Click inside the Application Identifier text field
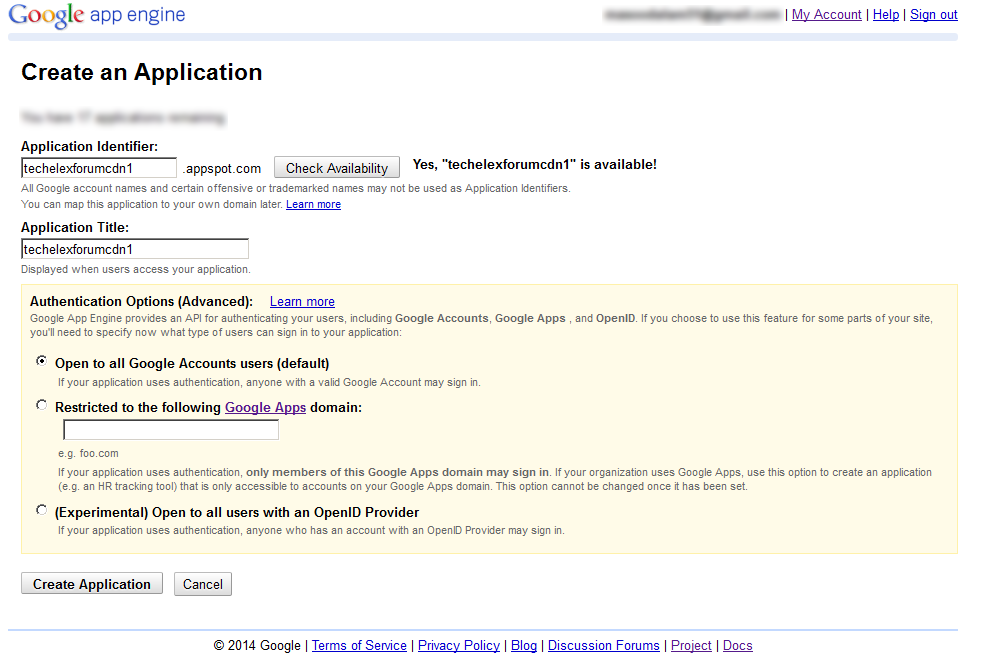Image resolution: width=983 pixels, height=665 pixels. click(x=98, y=167)
